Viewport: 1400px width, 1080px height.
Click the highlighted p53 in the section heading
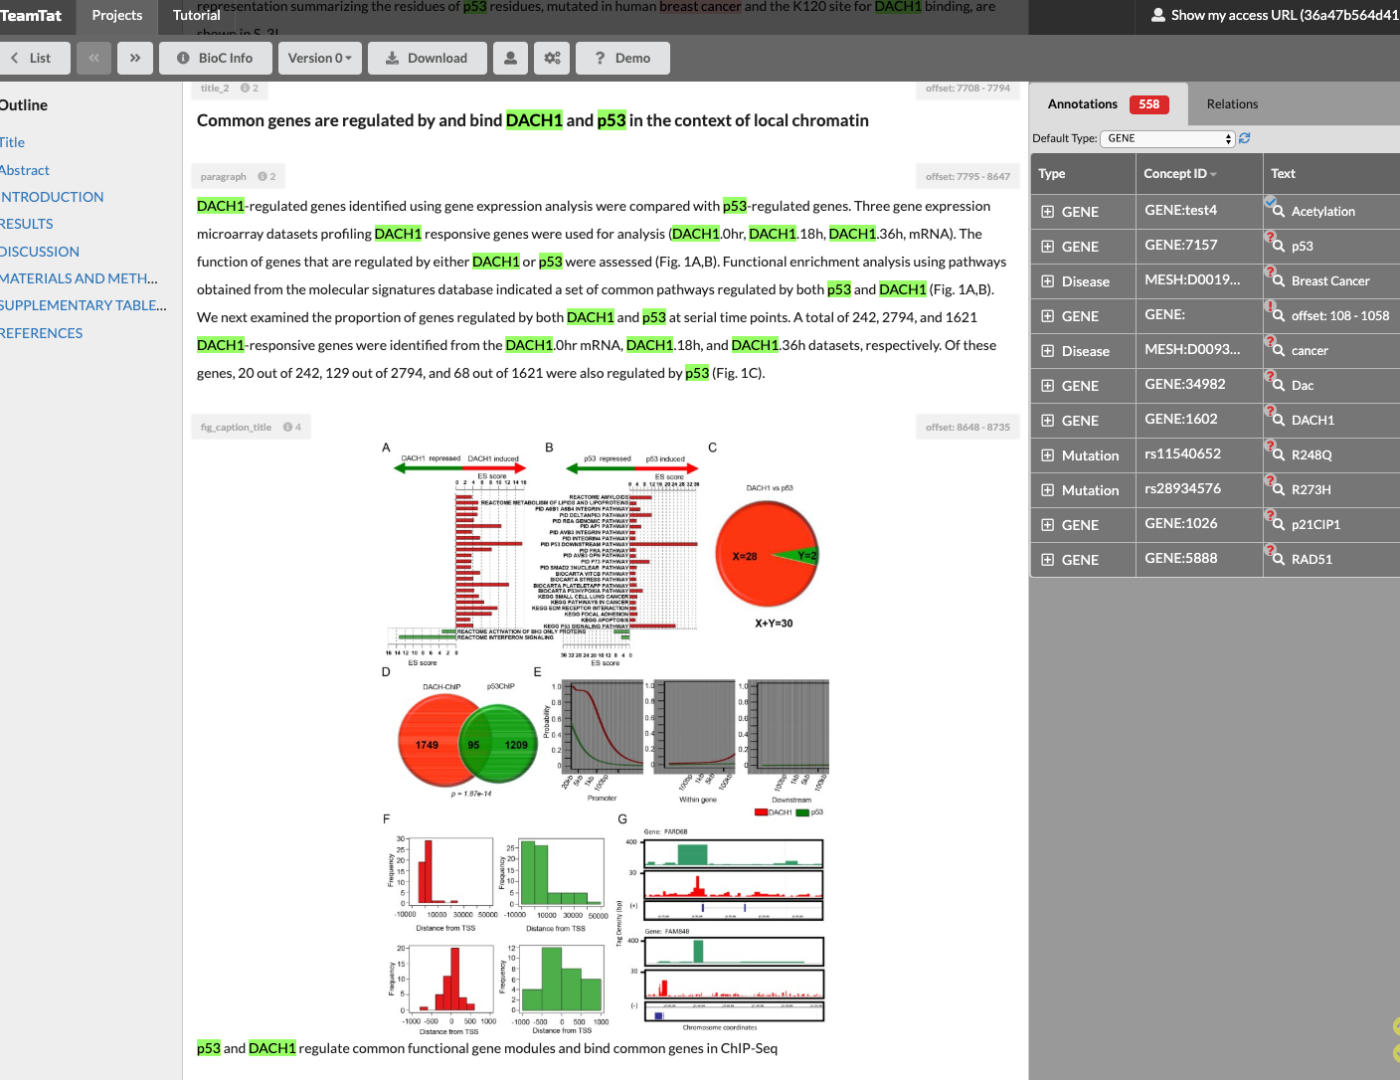pos(611,120)
